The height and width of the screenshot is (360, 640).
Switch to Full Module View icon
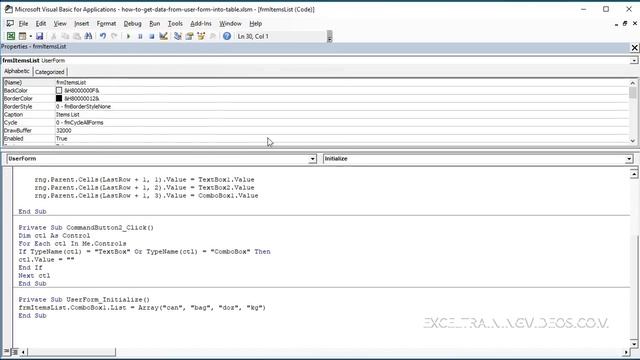pyautogui.click(x=15, y=351)
